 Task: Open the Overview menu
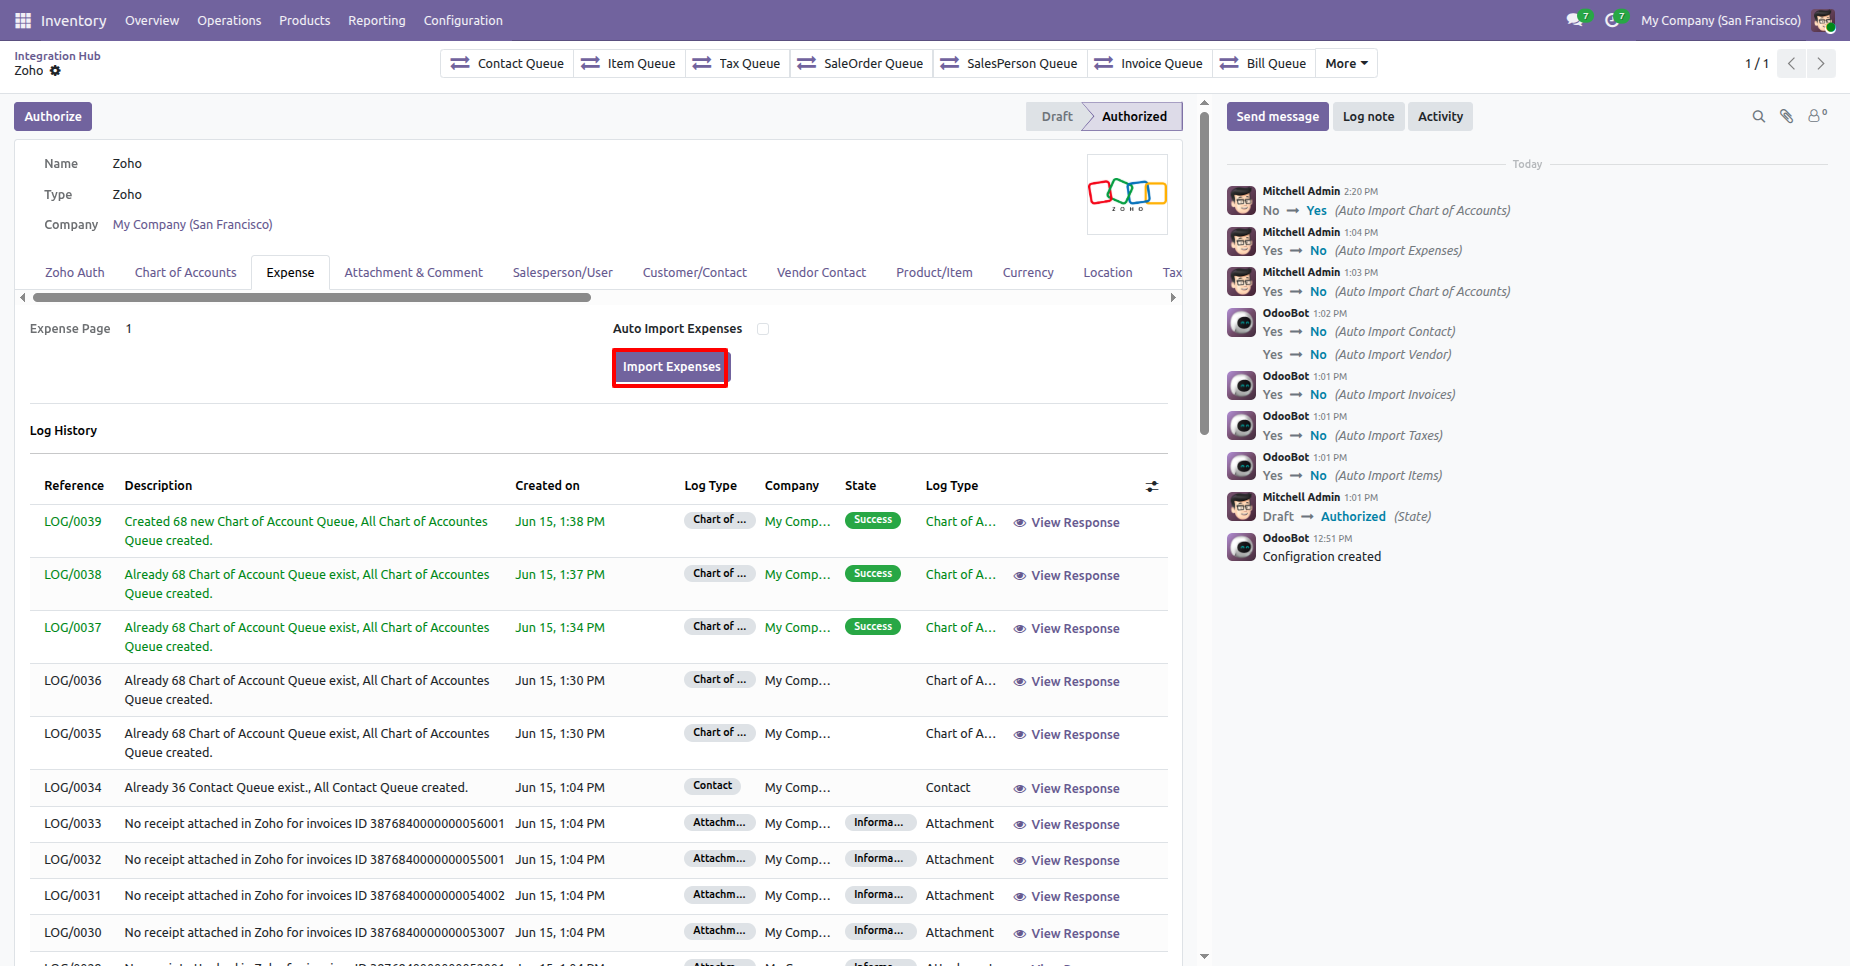[152, 20]
